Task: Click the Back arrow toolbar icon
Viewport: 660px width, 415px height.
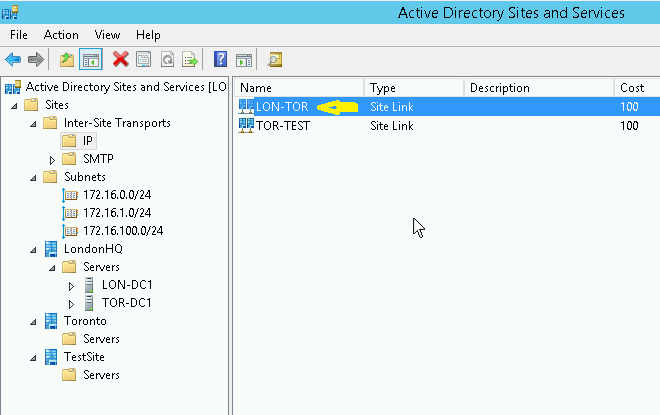Action: coord(13,59)
